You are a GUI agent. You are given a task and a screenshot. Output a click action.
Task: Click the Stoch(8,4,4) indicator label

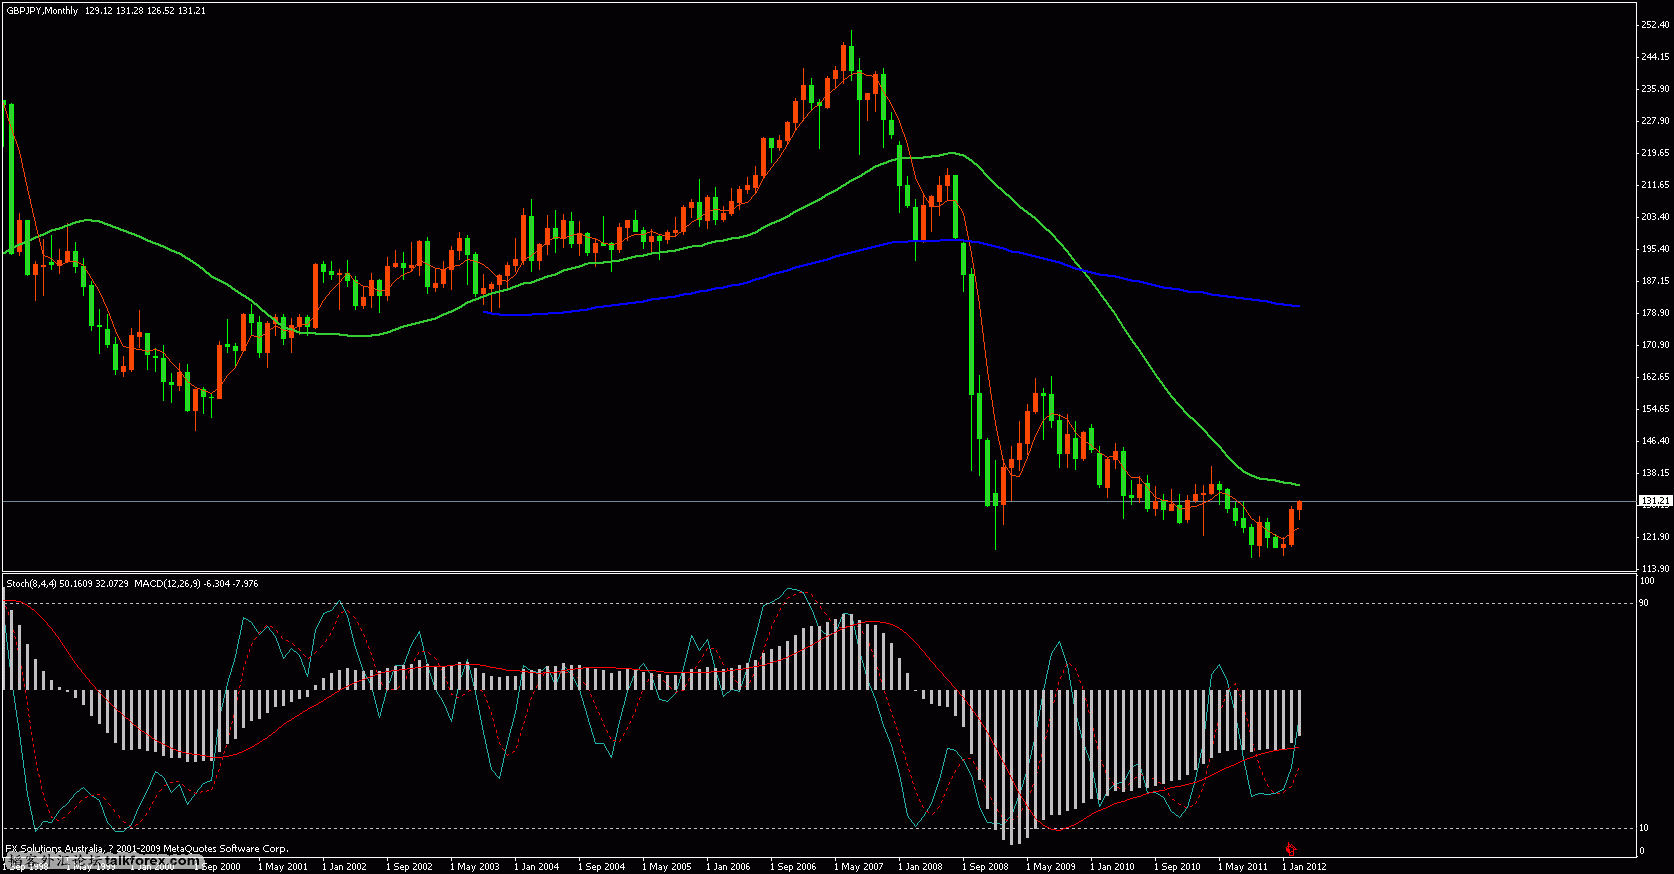[x=32, y=584]
